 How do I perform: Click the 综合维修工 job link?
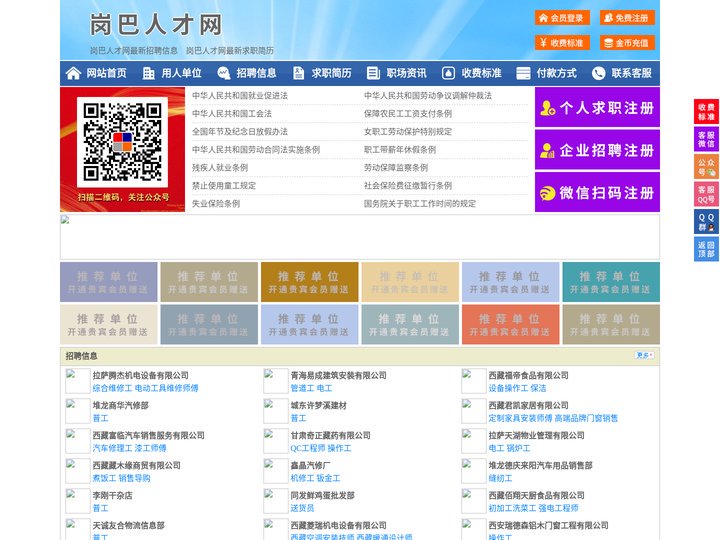(x=112, y=388)
